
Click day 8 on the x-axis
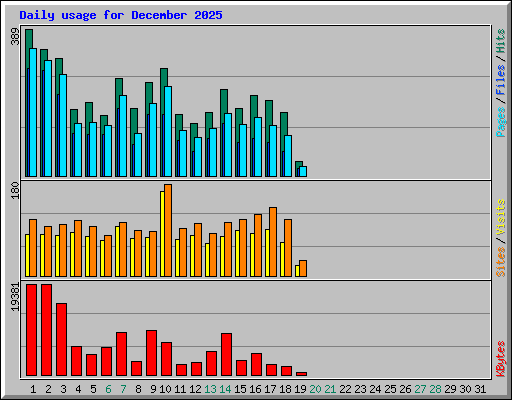coord(138,389)
